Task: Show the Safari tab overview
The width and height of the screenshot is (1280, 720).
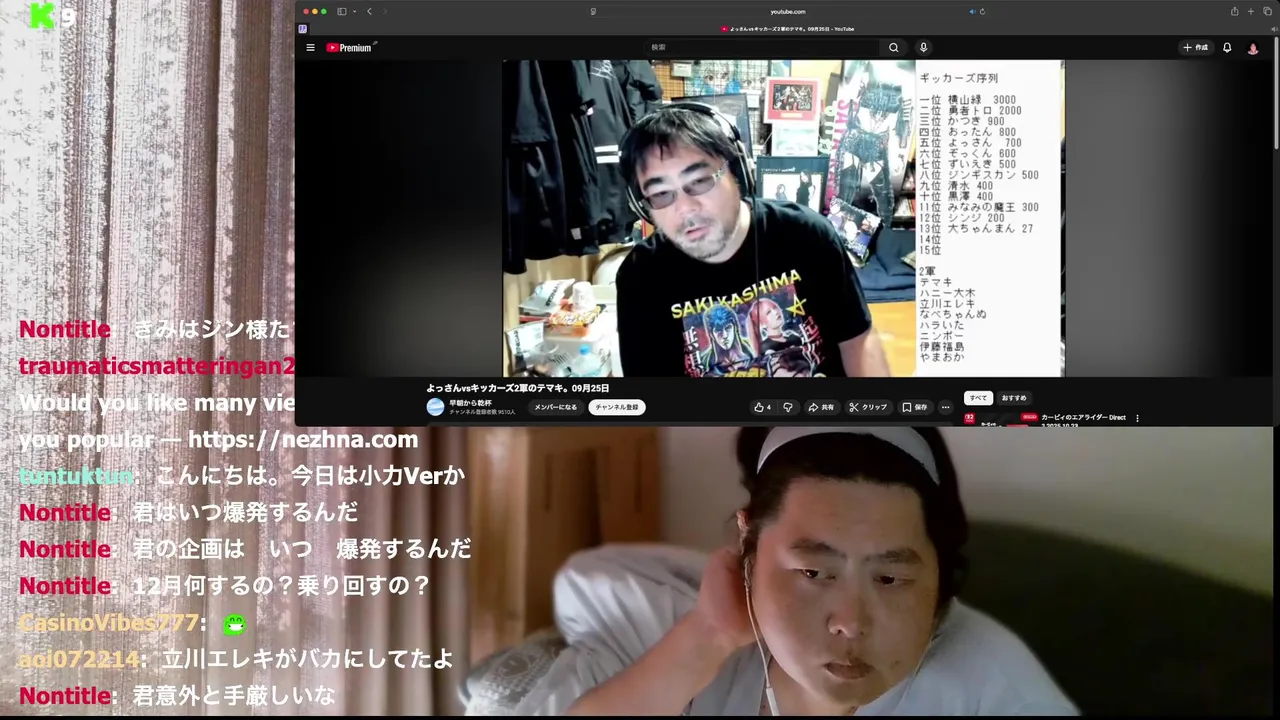Action: click(x=1267, y=11)
